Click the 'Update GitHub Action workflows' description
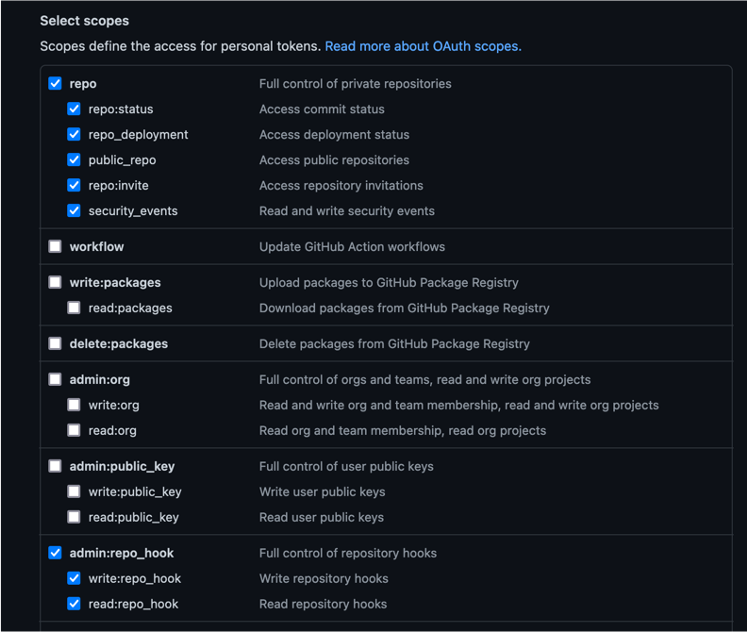This screenshot has width=747, height=633. click(352, 247)
